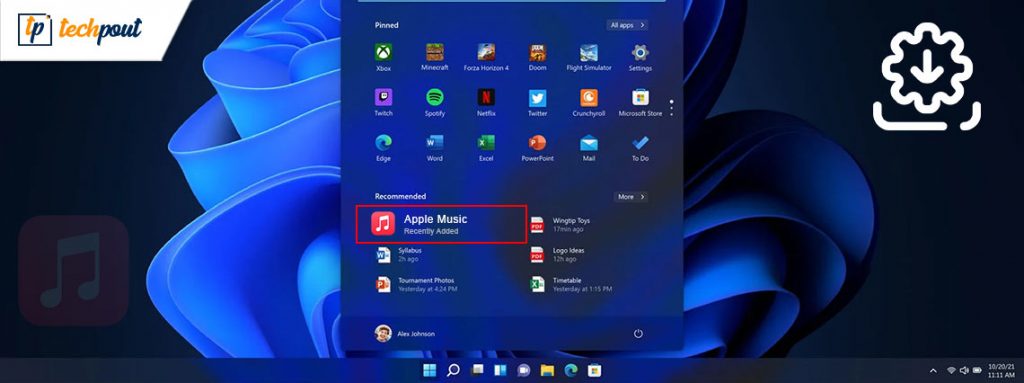Open PowerPoint pinned app
This screenshot has width=1024, height=383.
point(537,148)
